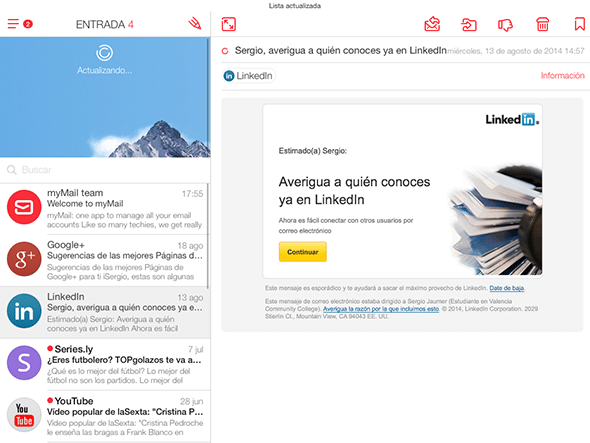Open the ¿Eres futbolero? TOPgolazos message

click(x=105, y=364)
